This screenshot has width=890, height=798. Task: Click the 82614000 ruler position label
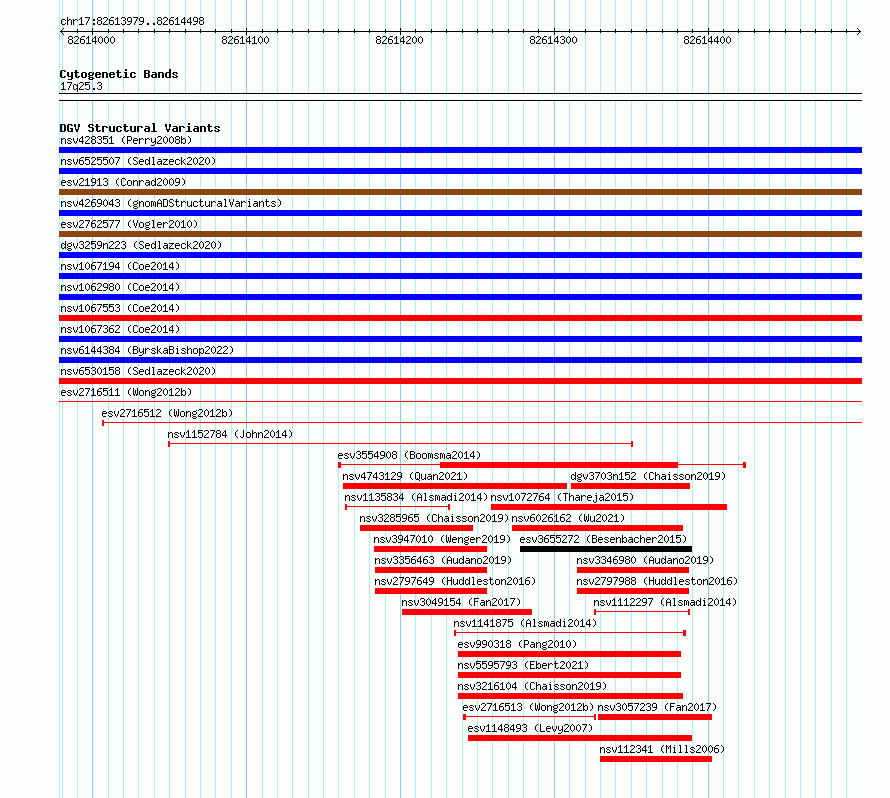[x=91, y=40]
